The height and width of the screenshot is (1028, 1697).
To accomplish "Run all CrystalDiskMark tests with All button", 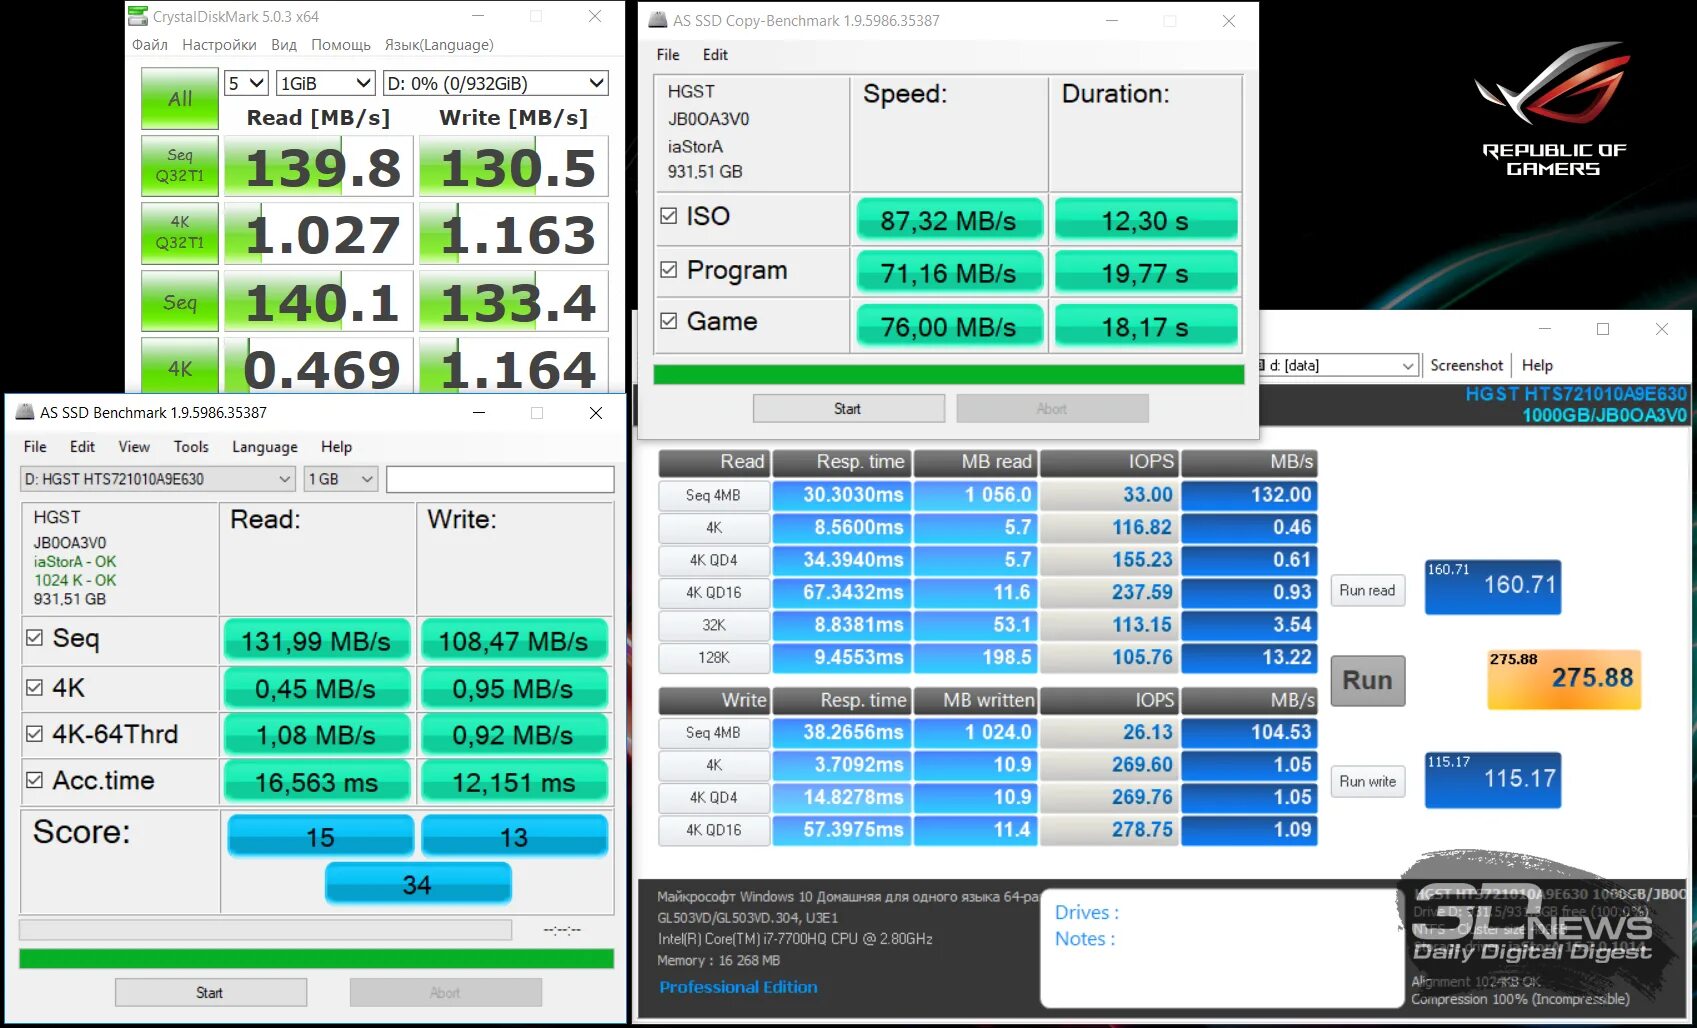I will click(180, 98).
